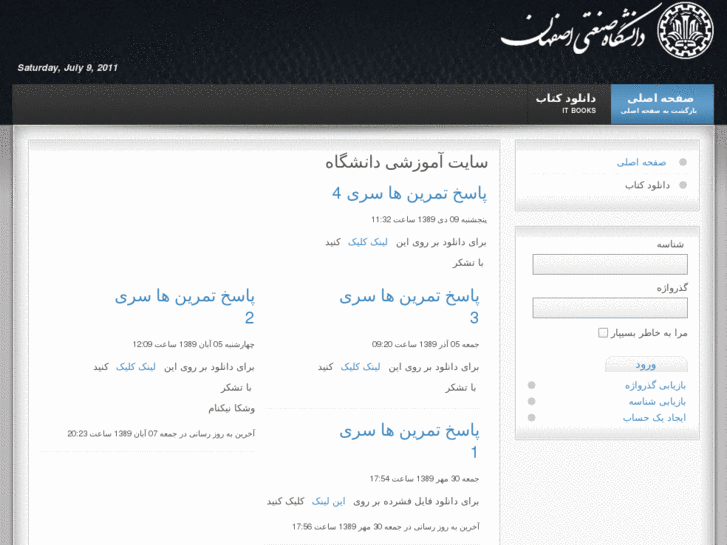
Task: Click the heading سایت آموزشی دانشگاه
Action: tap(406, 162)
